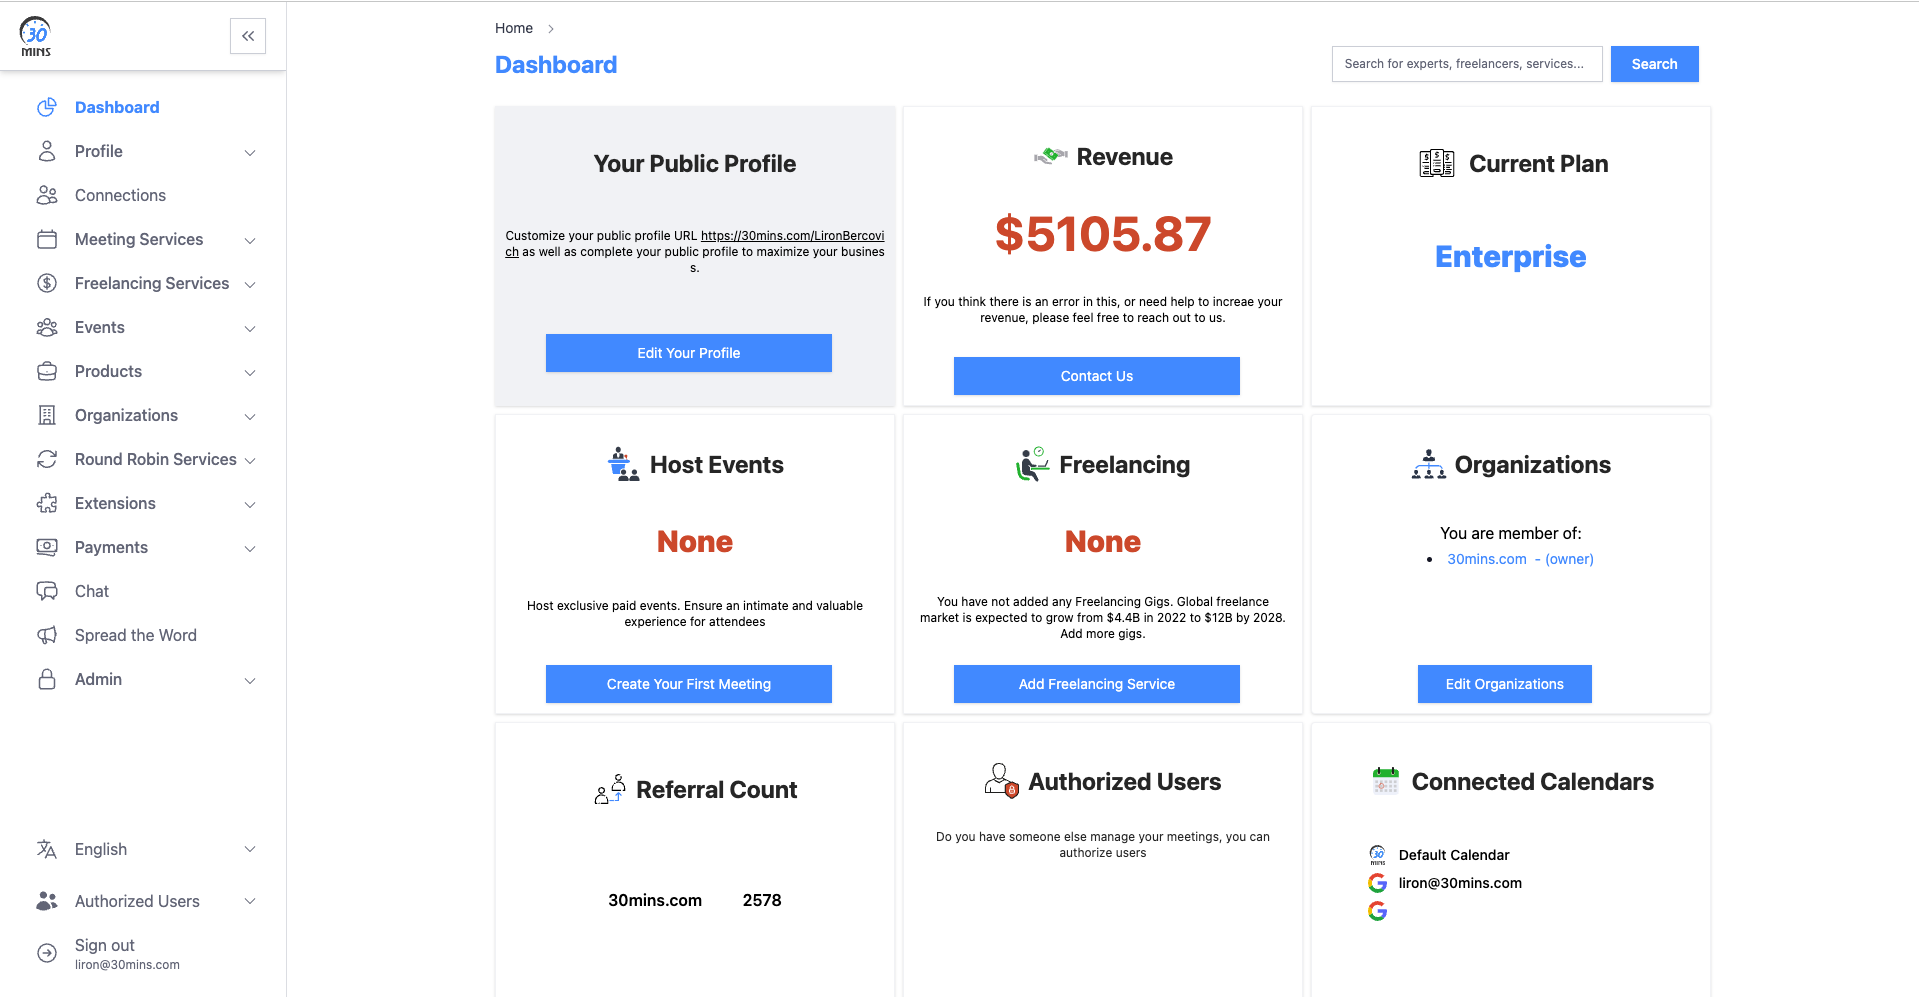Click the 30mins logo icon
This screenshot has height=997, width=1919.
(36, 36)
